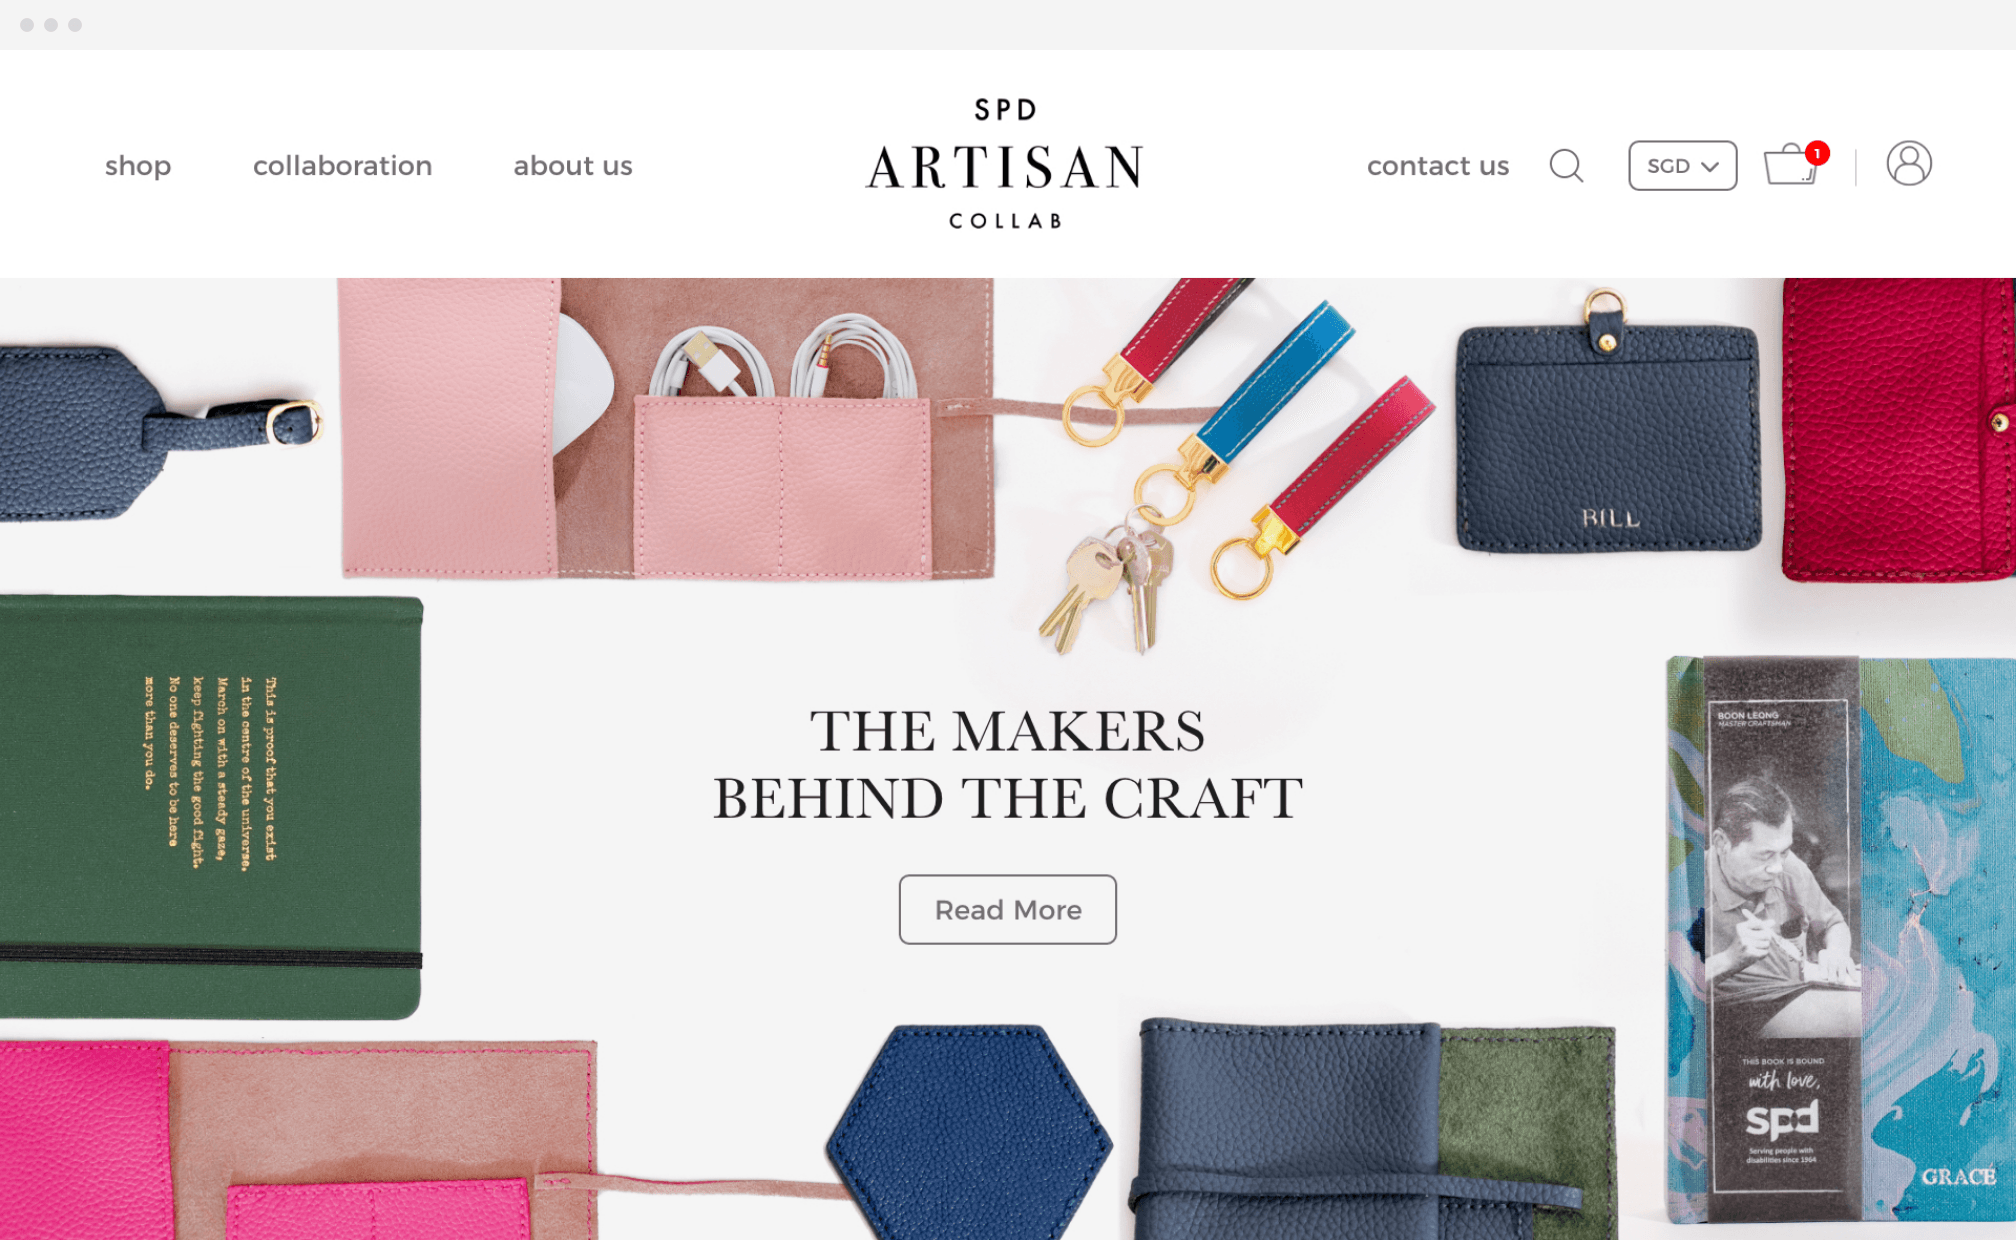This screenshot has width=2016, height=1240.
Task: Open the shop menu
Action: click(x=138, y=166)
